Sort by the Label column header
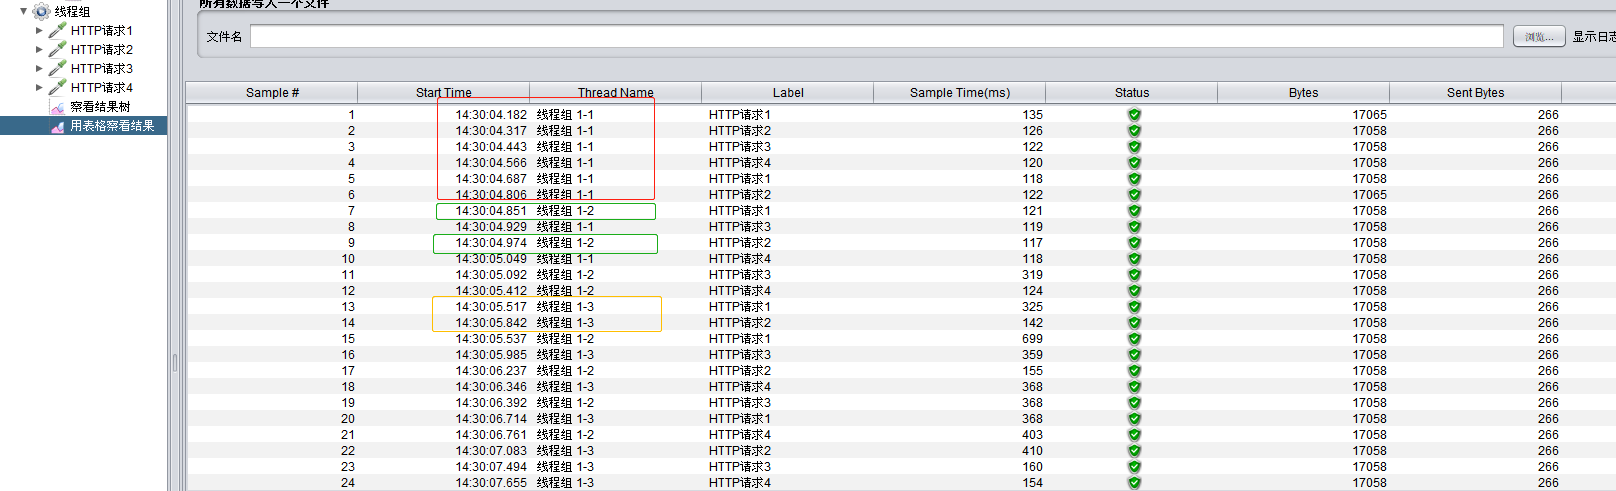1616x491 pixels. coord(788,93)
